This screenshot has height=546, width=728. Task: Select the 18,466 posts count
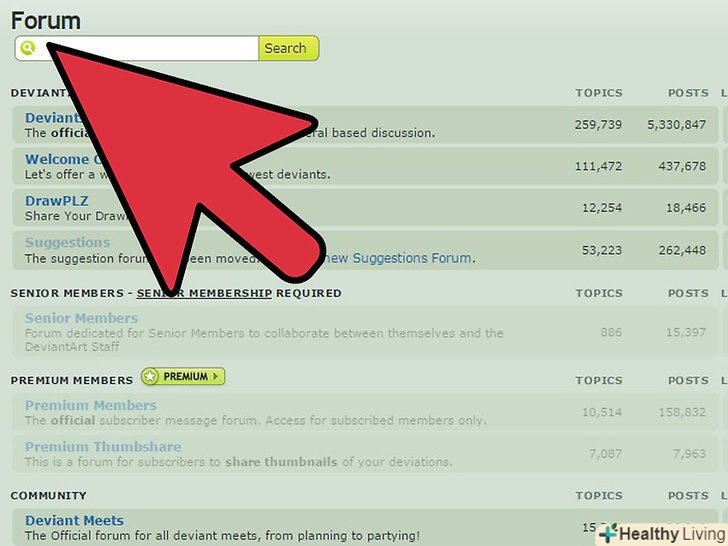[686, 208]
